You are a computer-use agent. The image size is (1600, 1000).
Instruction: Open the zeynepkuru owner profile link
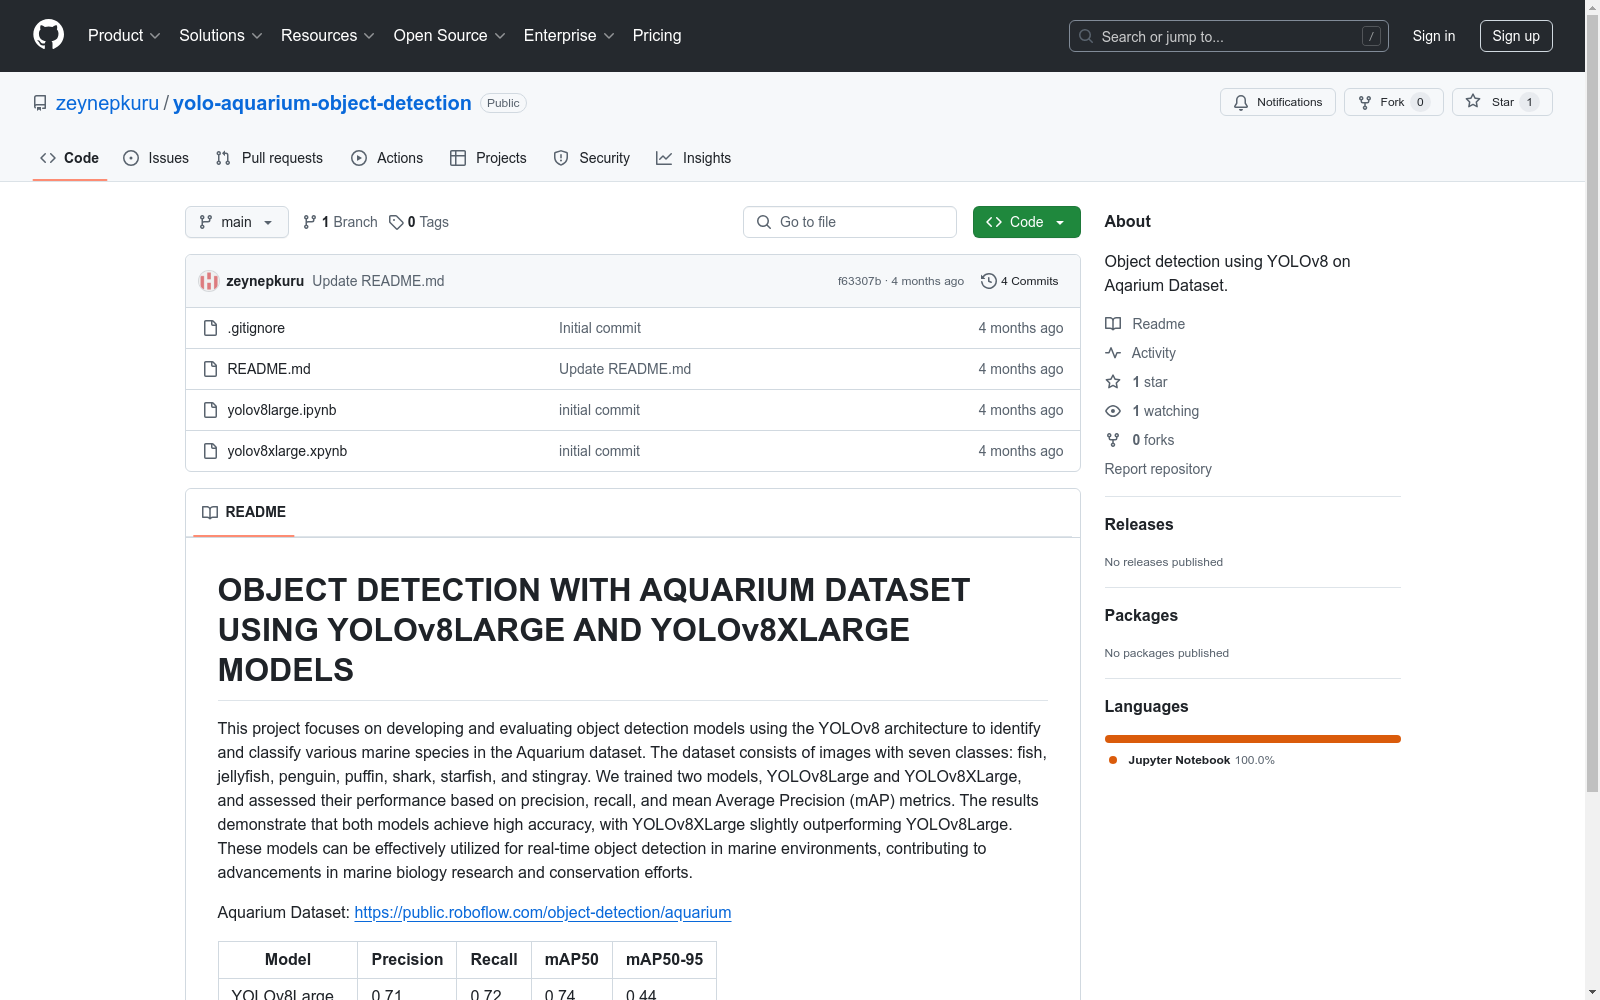click(107, 103)
